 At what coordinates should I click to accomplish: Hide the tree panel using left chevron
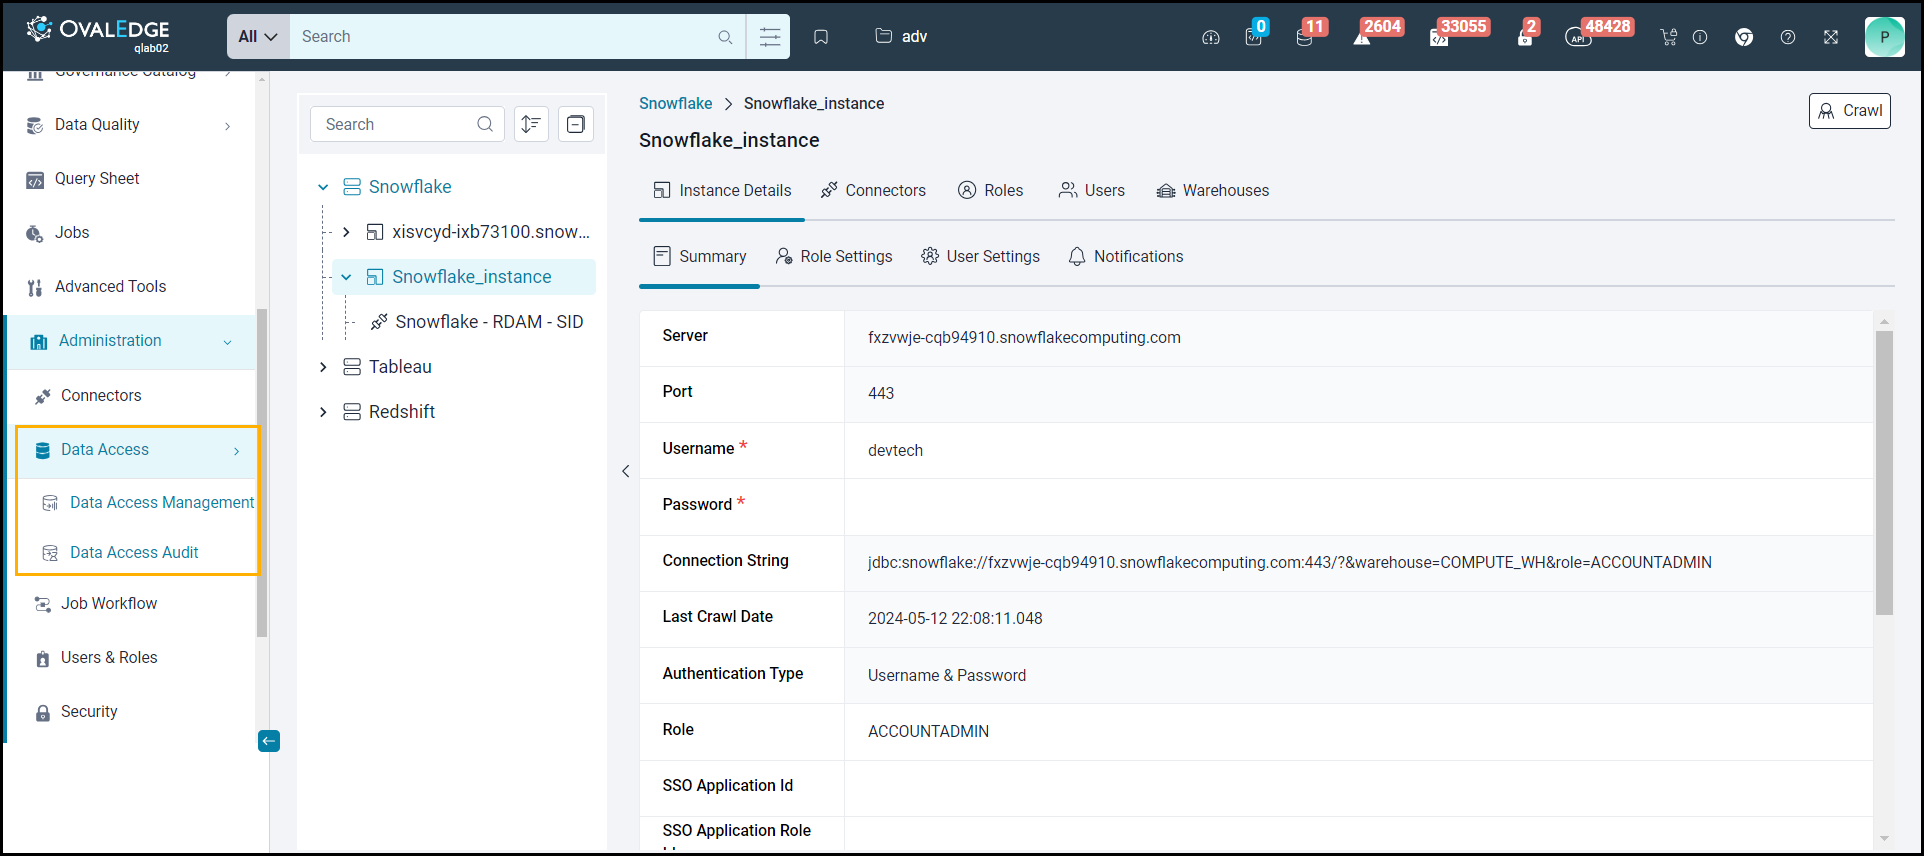tap(626, 471)
